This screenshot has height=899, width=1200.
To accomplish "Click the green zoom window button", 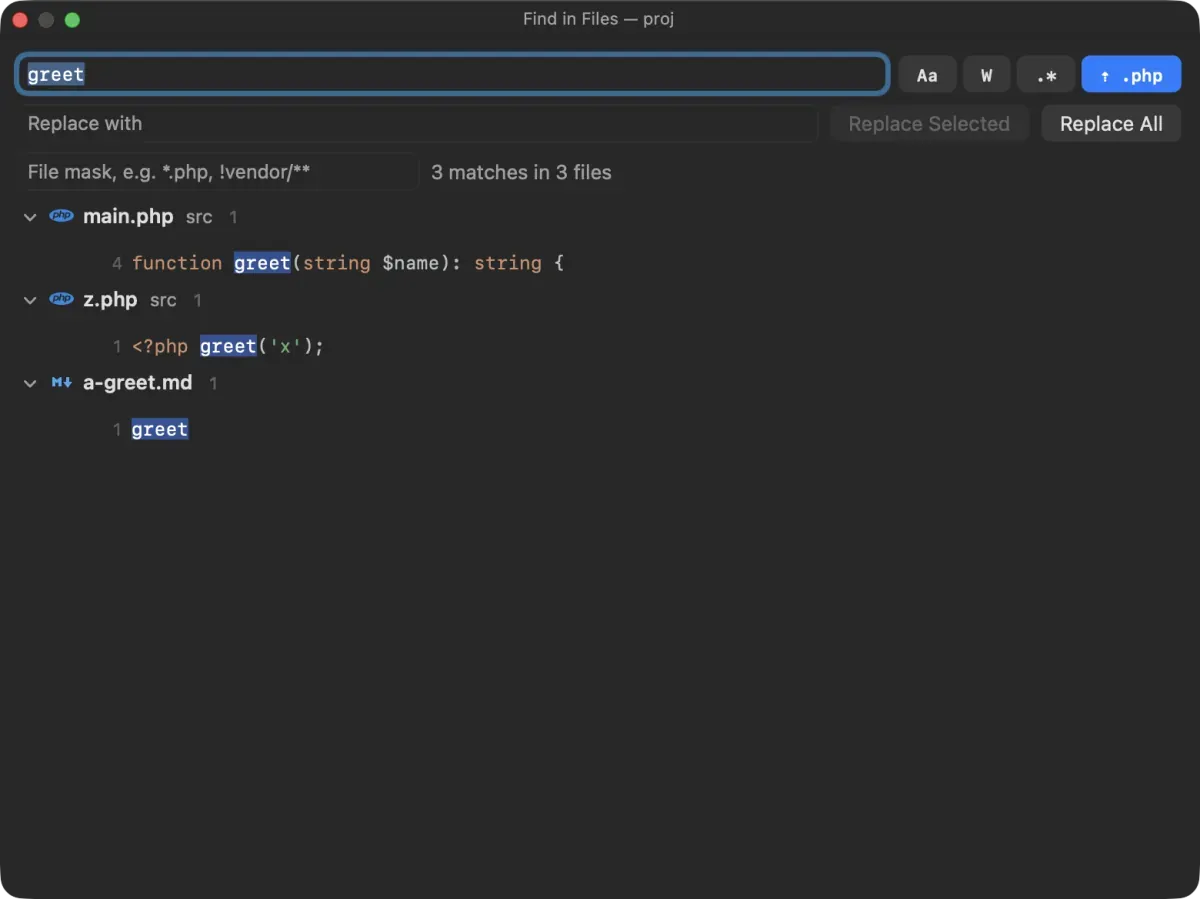I will [72, 20].
